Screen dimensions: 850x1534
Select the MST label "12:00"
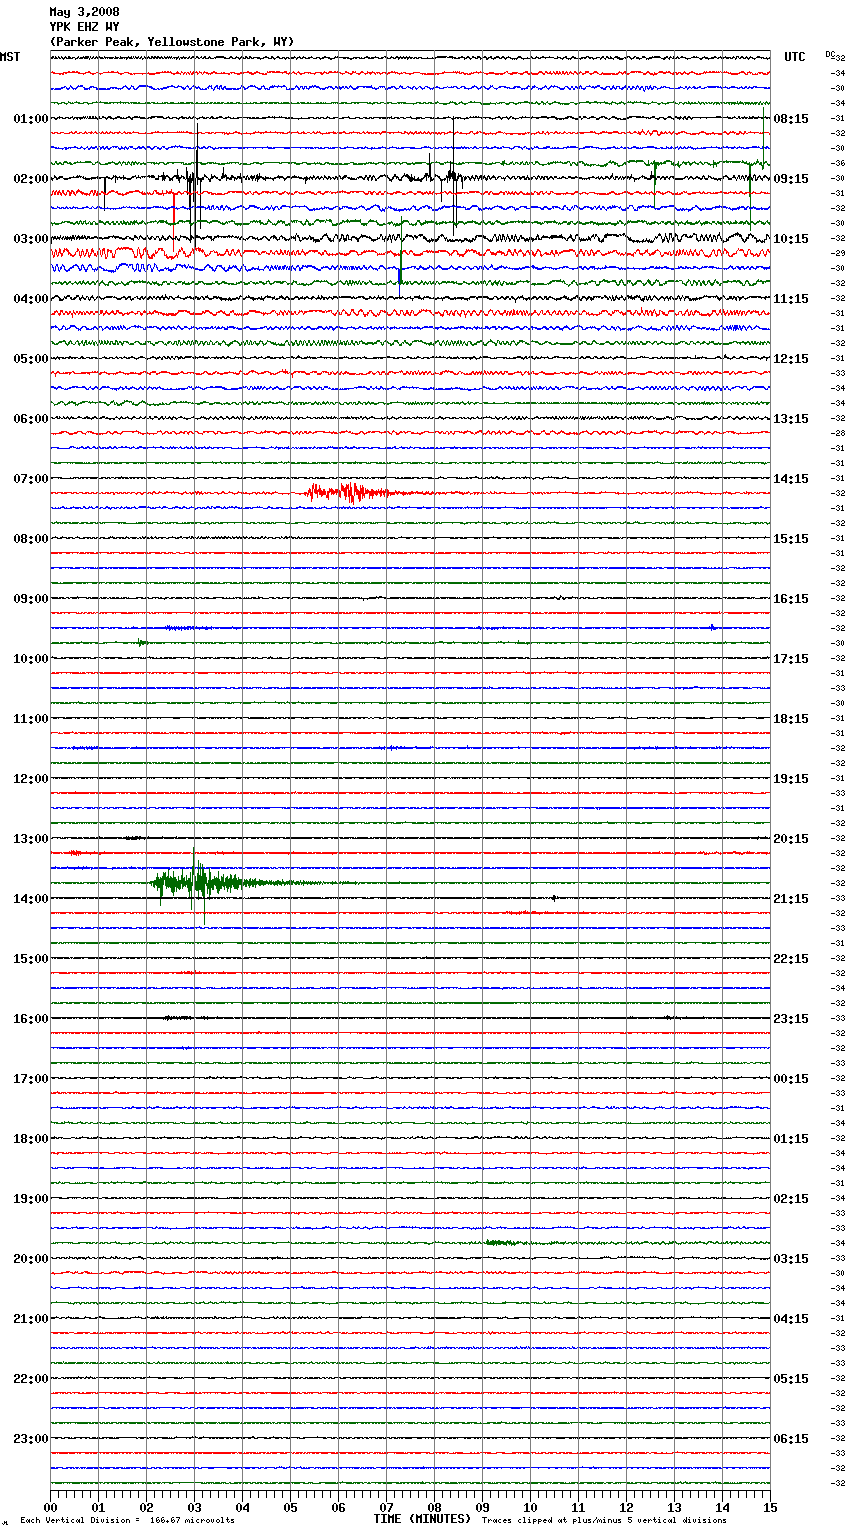pos(31,779)
